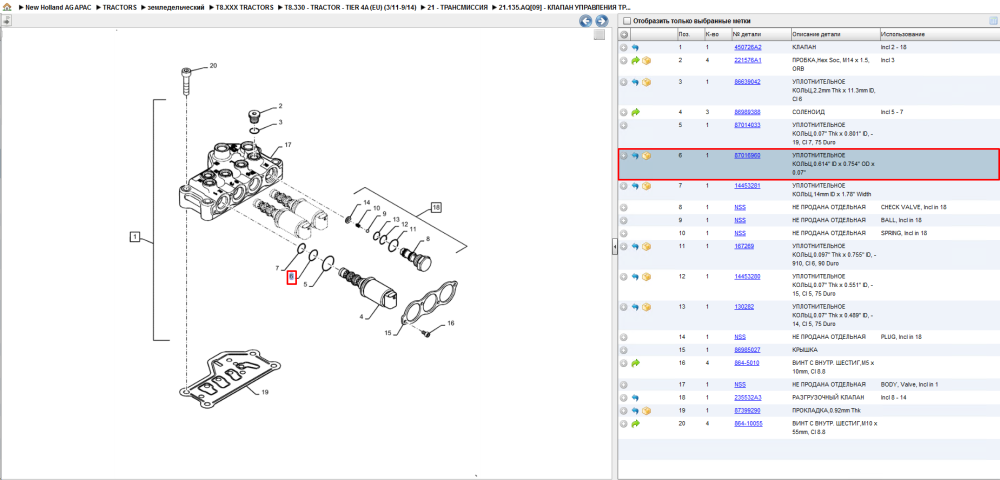Add position 8 CHECK VALVE with plus icon

pos(624,208)
